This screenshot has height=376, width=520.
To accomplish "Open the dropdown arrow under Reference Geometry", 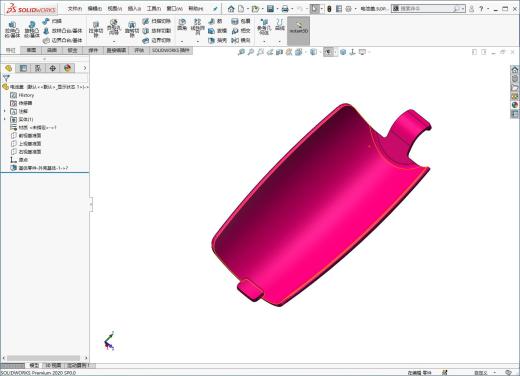I will (x=264, y=41).
